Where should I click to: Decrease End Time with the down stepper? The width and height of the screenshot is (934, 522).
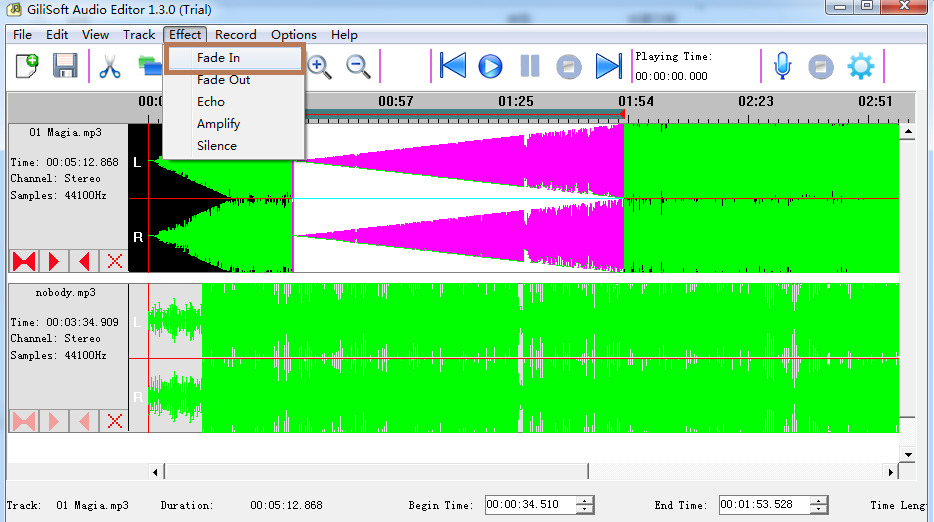[819, 509]
